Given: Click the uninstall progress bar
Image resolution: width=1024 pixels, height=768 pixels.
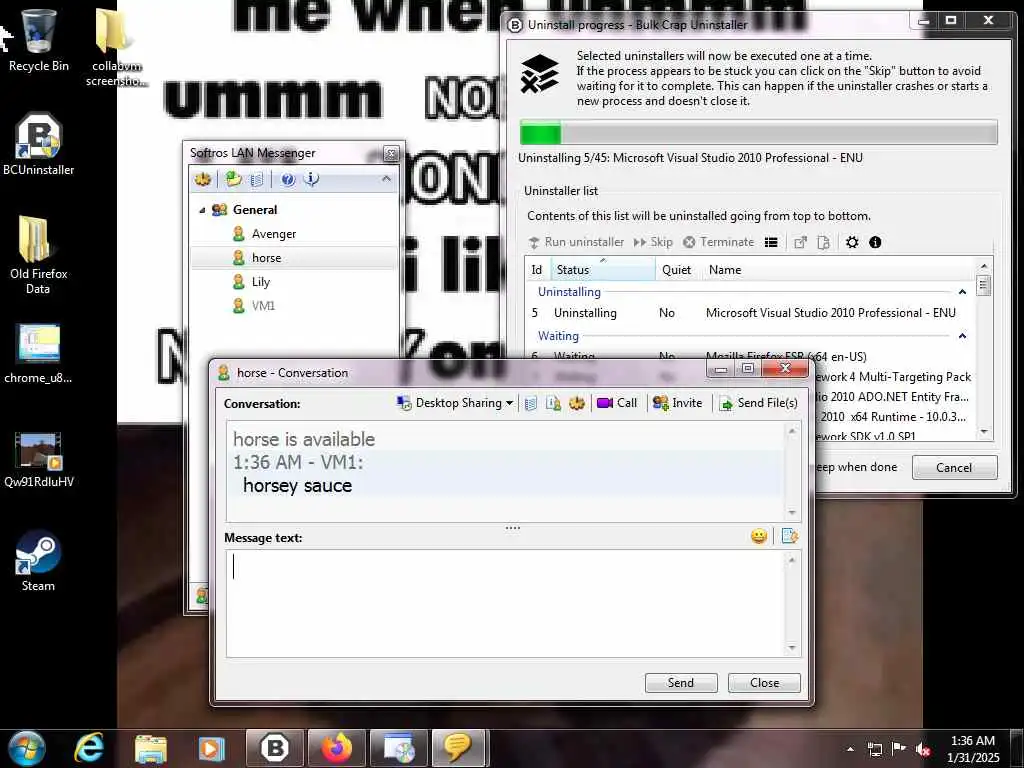Looking at the screenshot, I should click(758, 133).
